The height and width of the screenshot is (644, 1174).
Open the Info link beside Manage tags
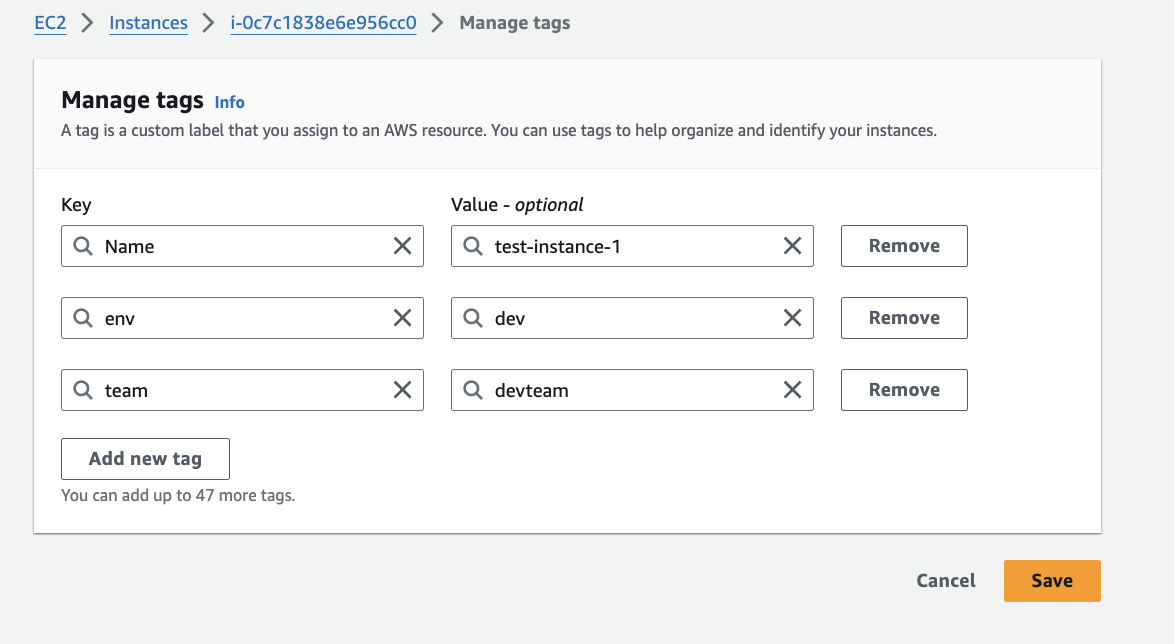point(229,102)
